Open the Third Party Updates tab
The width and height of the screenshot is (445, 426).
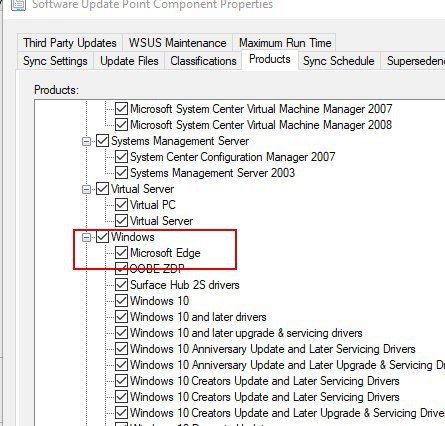(x=70, y=43)
